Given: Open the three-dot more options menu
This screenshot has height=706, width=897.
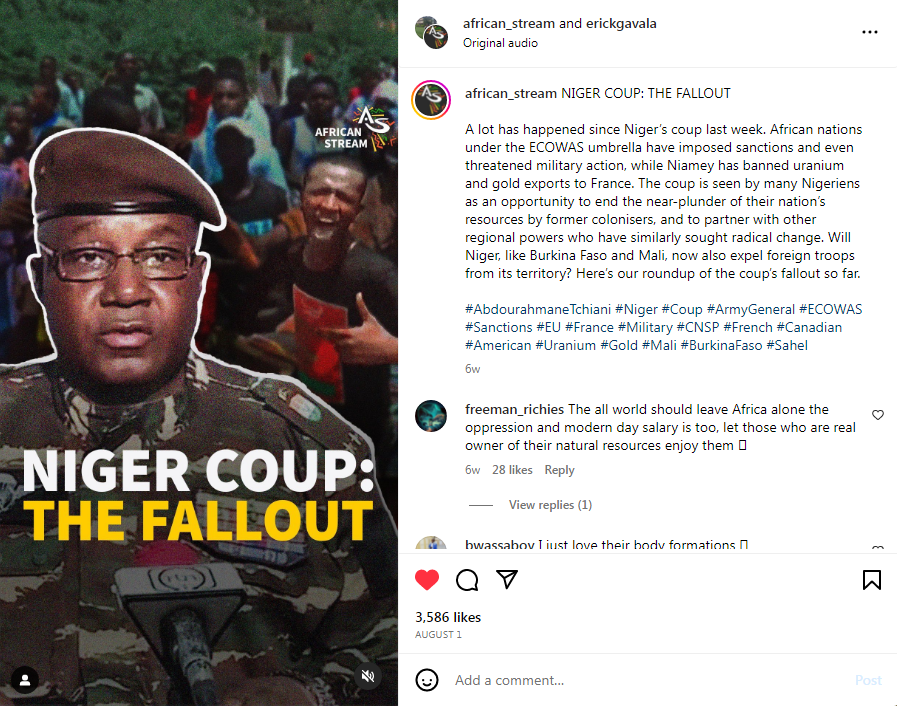Looking at the screenshot, I should coord(870,32).
